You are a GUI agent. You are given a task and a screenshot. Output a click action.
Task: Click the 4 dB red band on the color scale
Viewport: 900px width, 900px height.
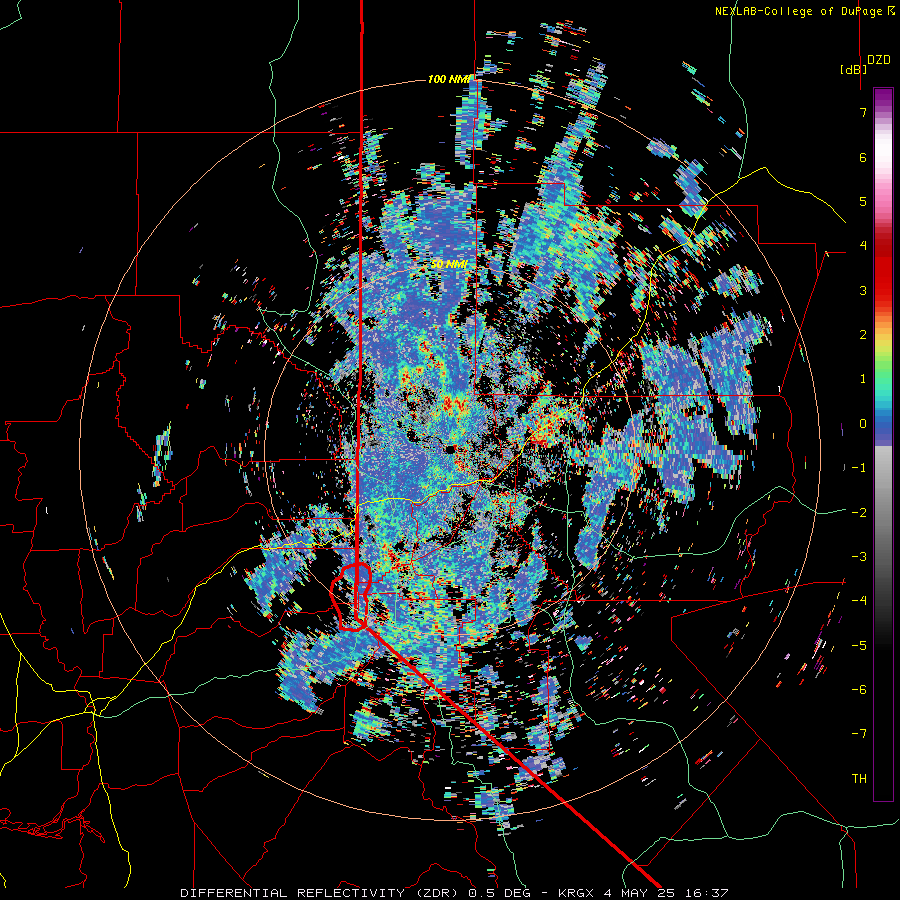click(883, 246)
